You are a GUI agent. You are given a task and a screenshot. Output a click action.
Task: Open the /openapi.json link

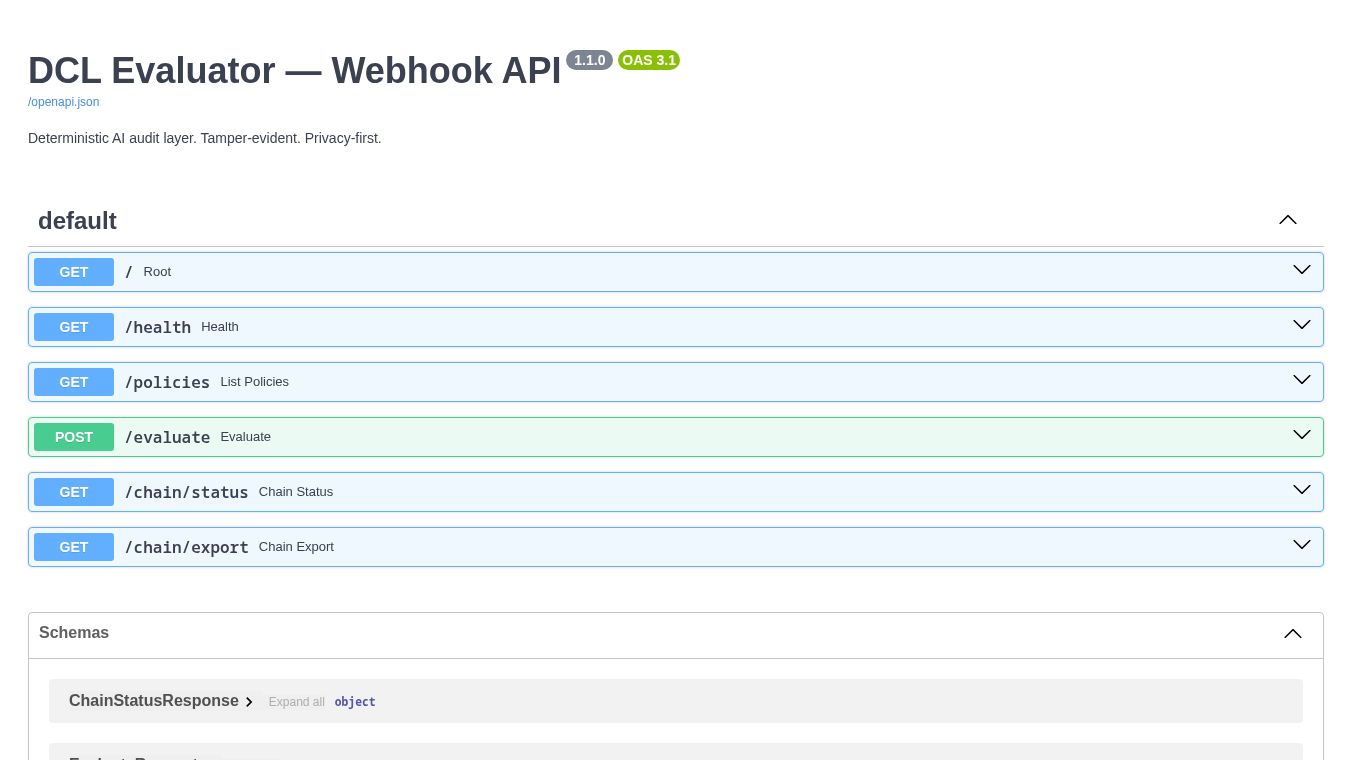pos(63,102)
